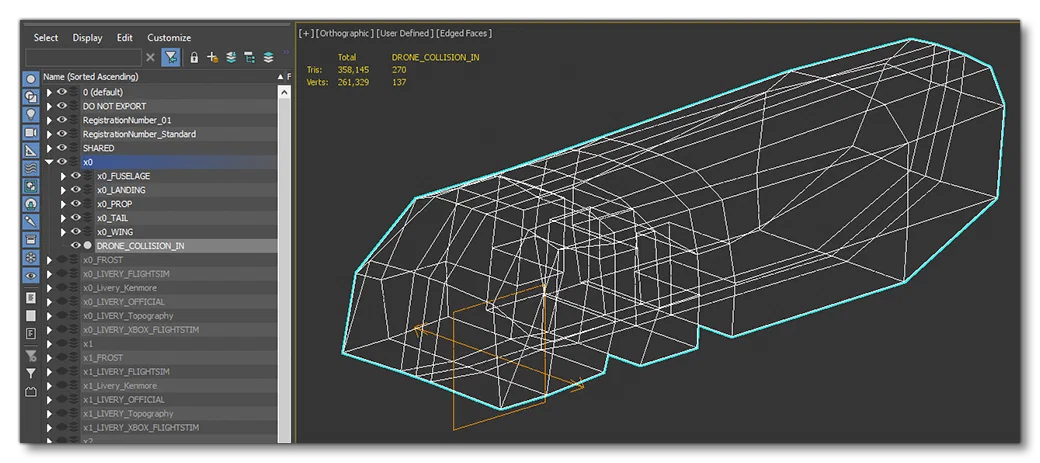Screen dimensions: 1040x463
Task: Click the bottom container sidebar icon
Action: point(31,392)
